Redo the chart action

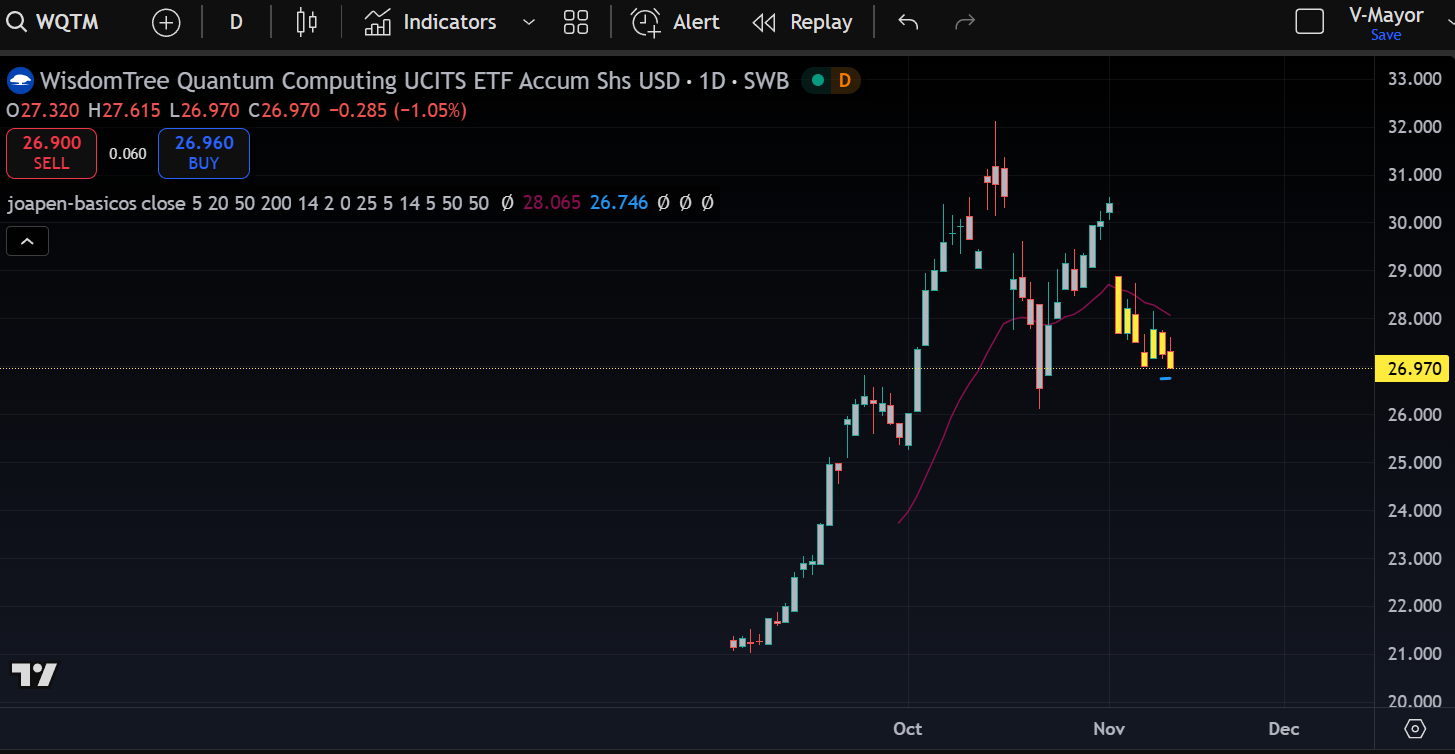(x=965, y=22)
